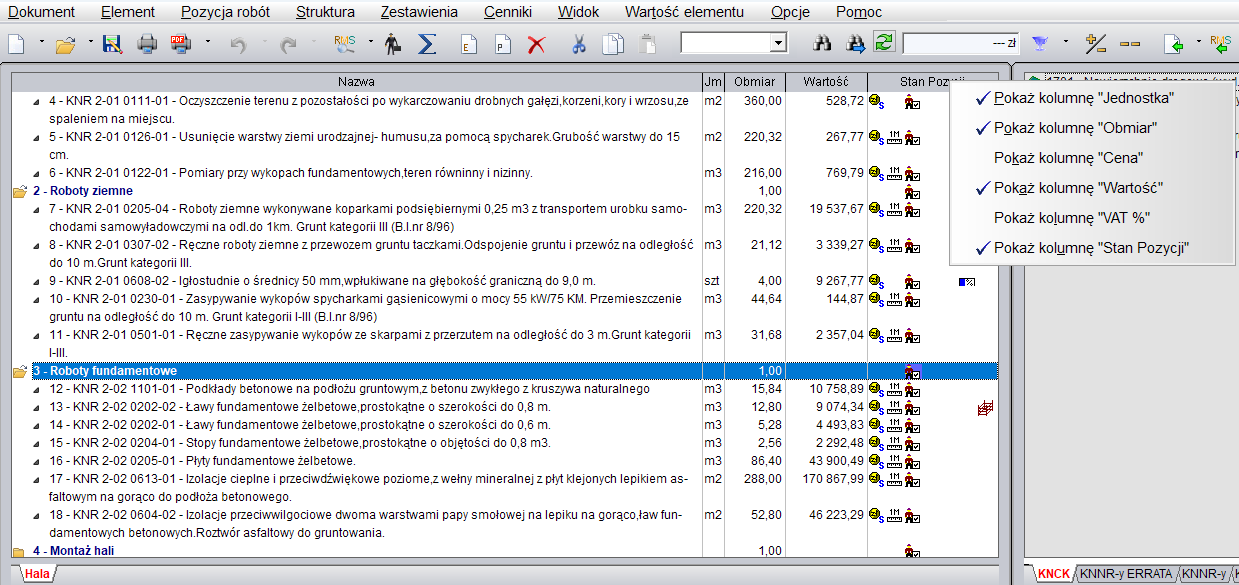Image resolution: width=1239 pixels, height=585 pixels.
Task: Click the Jm column header
Action: point(712,81)
